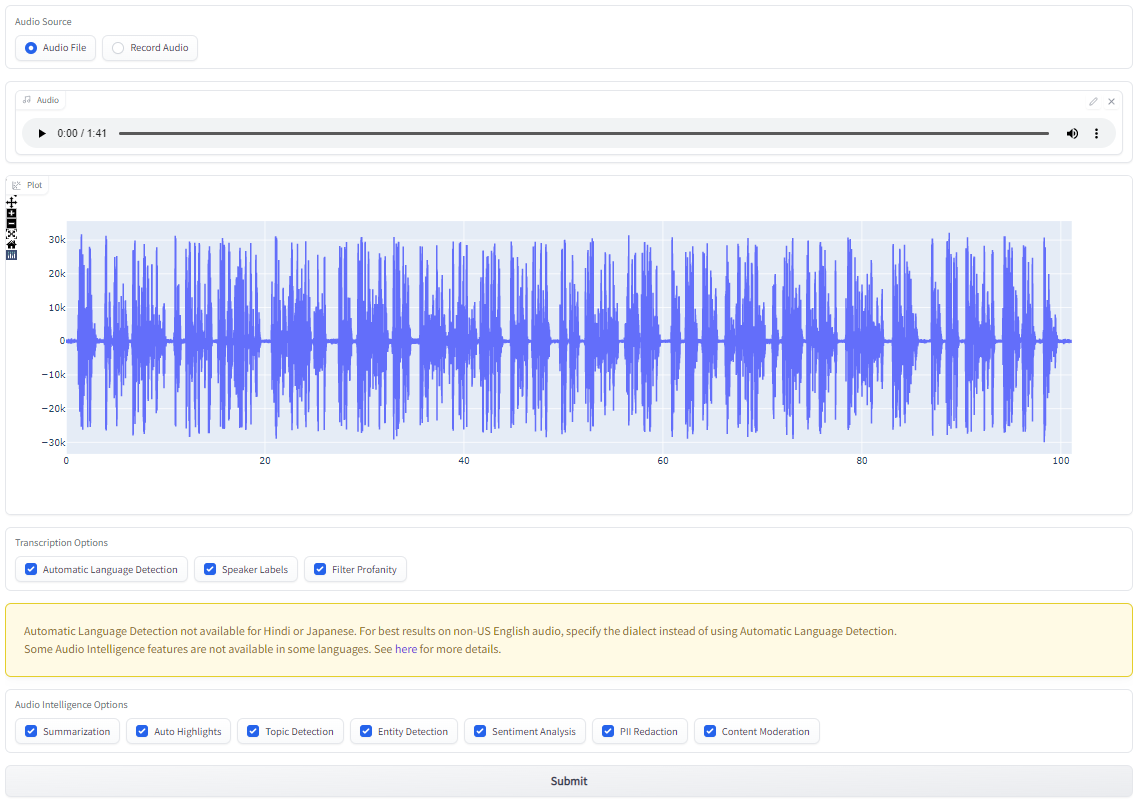Screen dimensions: 1139x804
Task: Disable the PII Redaction option
Action: pos(640,731)
